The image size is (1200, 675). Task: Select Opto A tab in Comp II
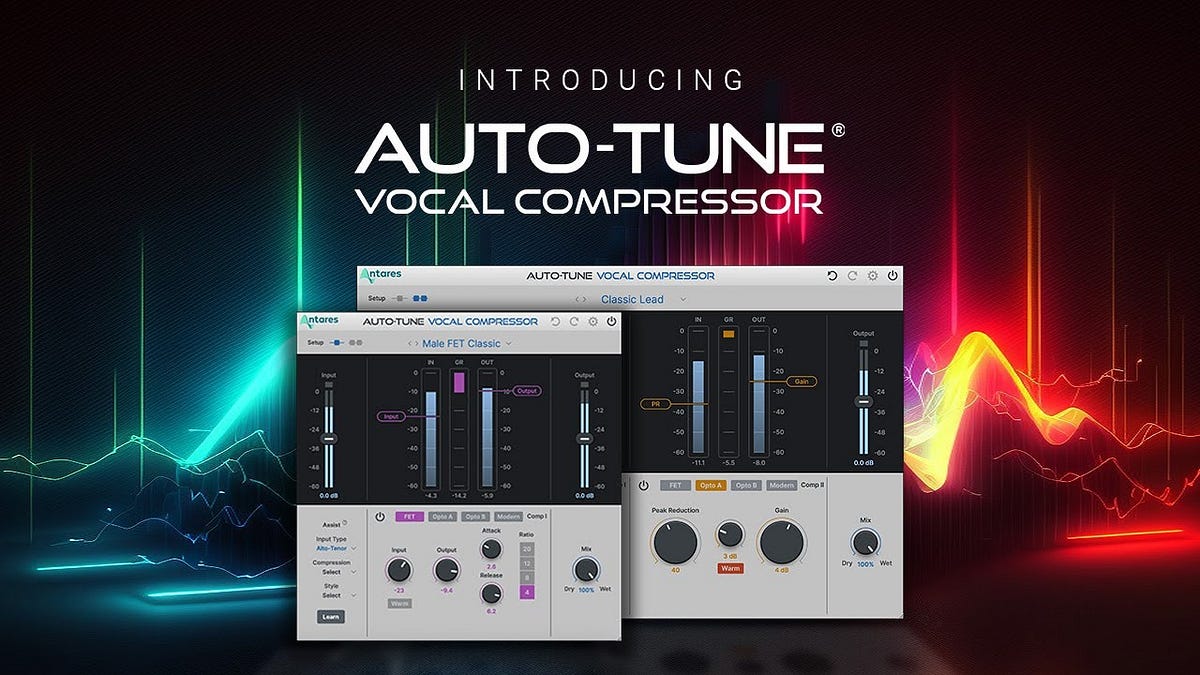click(x=711, y=485)
